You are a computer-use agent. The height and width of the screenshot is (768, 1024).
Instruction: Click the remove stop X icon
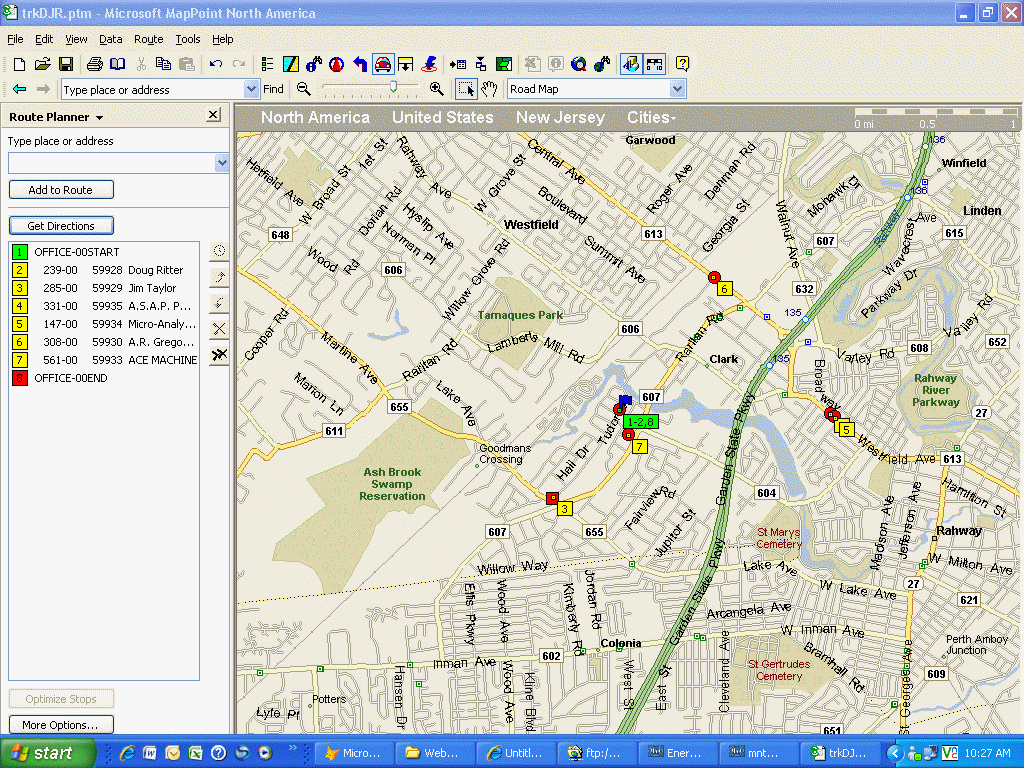(219, 328)
